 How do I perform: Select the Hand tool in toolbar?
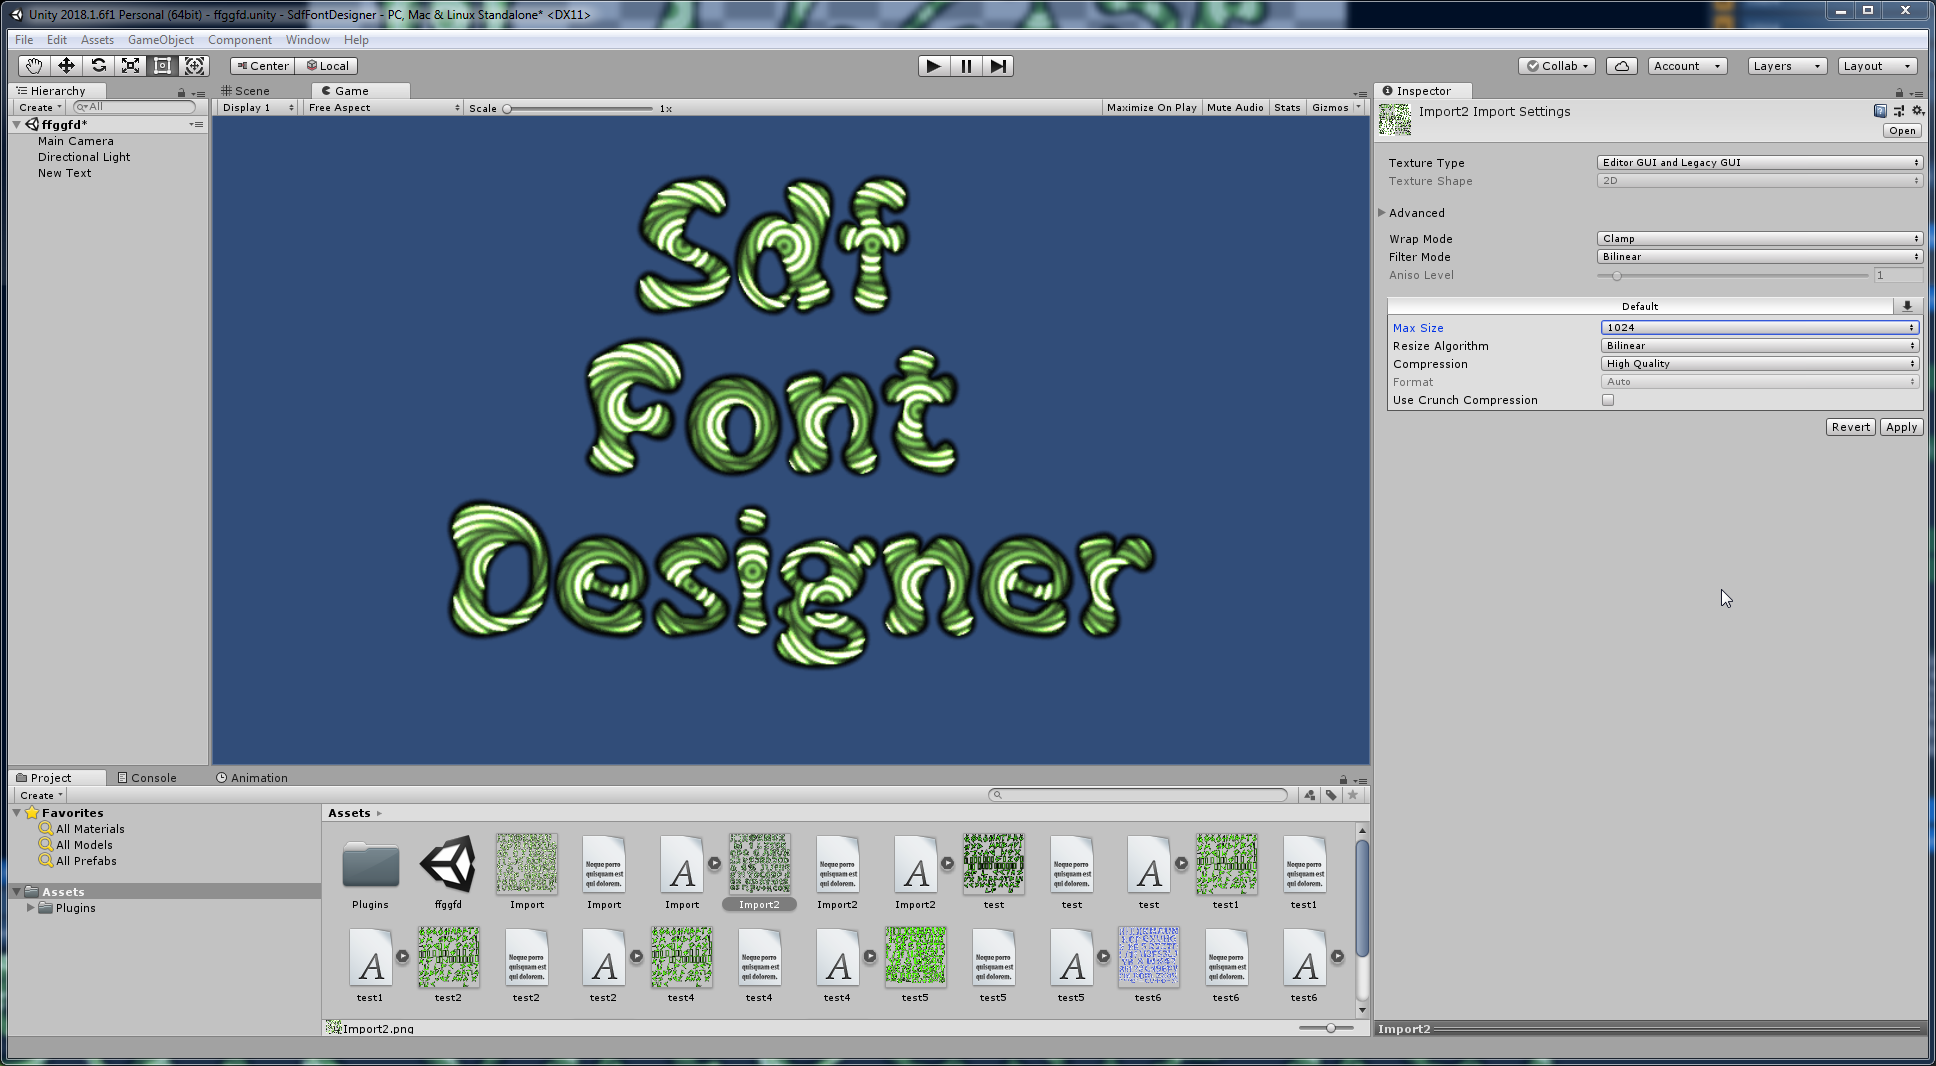click(x=34, y=66)
